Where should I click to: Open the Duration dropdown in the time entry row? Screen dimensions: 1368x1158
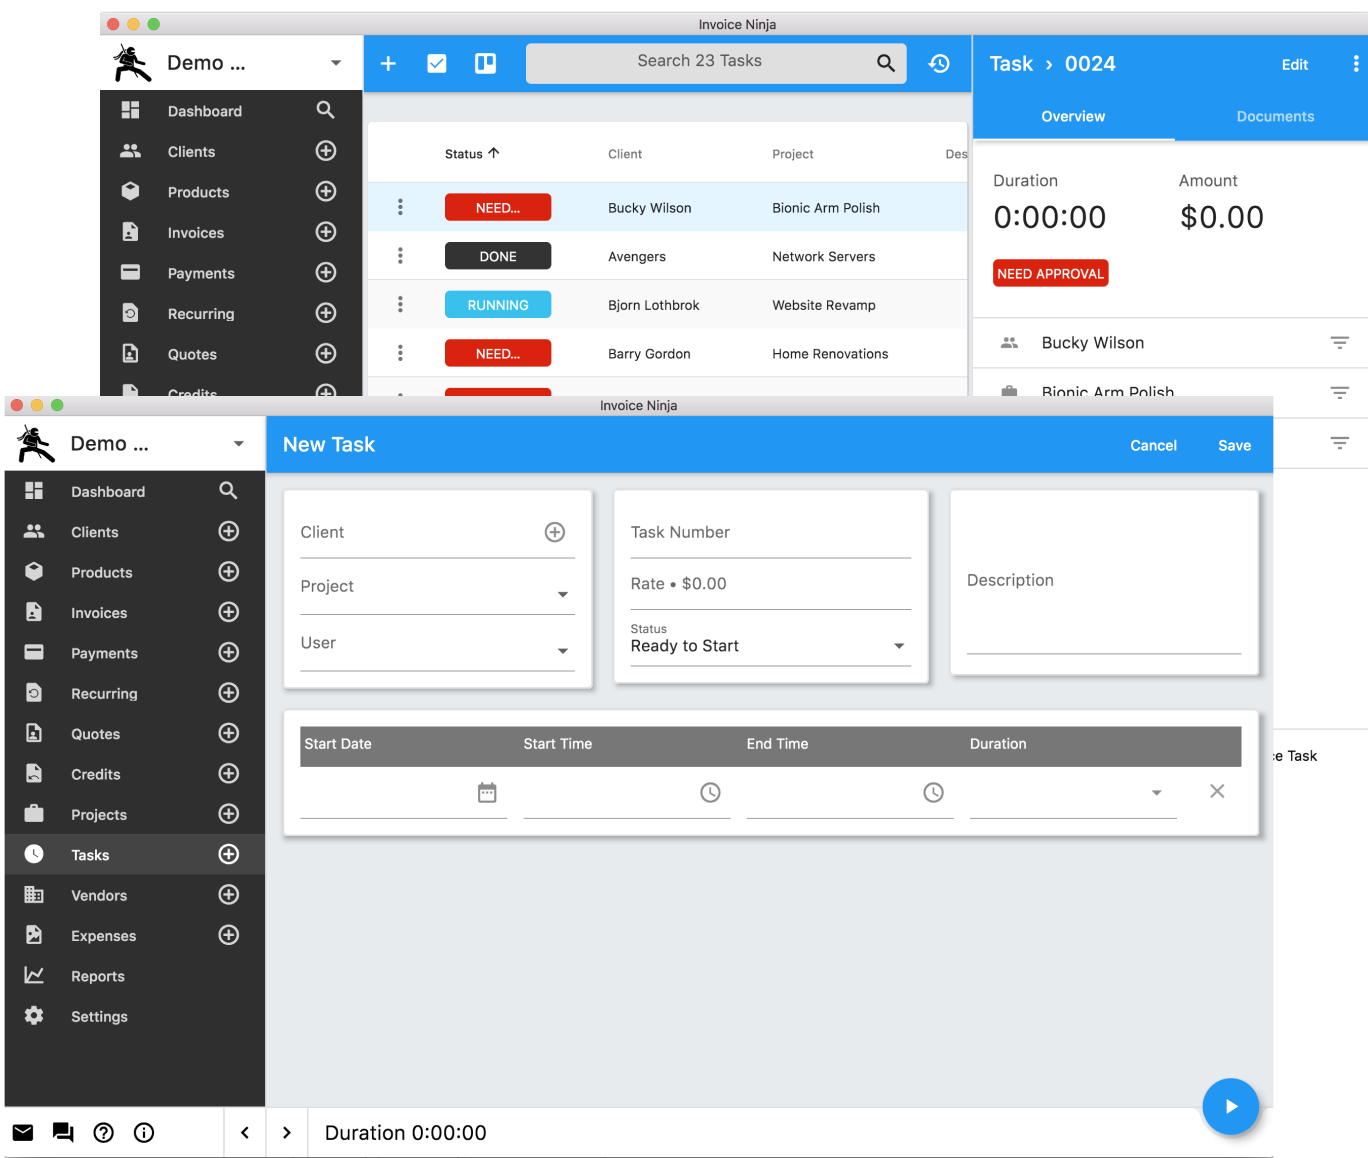[1156, 793]
